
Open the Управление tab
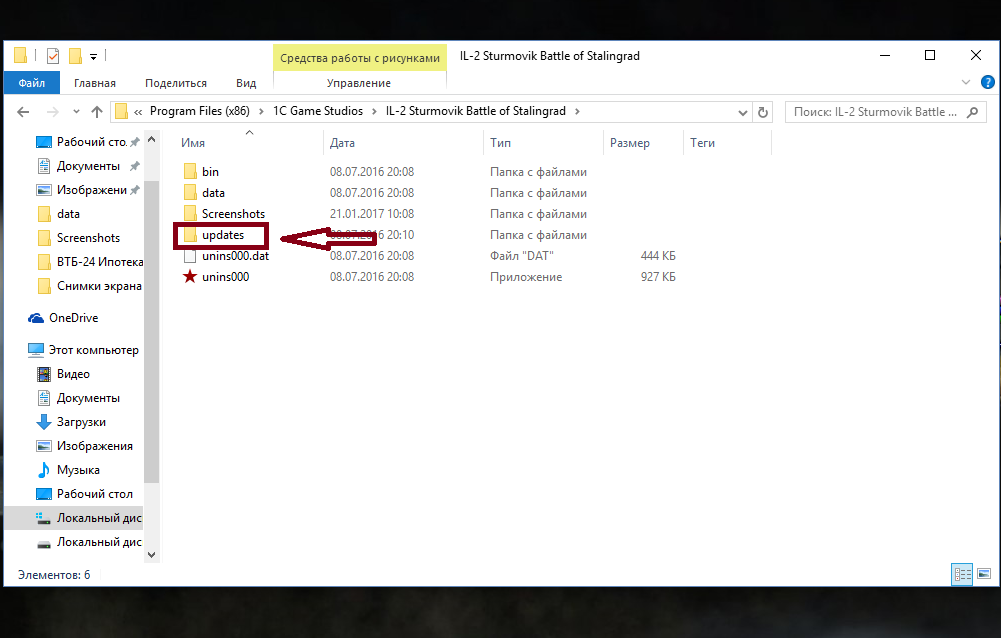point(359,83)
